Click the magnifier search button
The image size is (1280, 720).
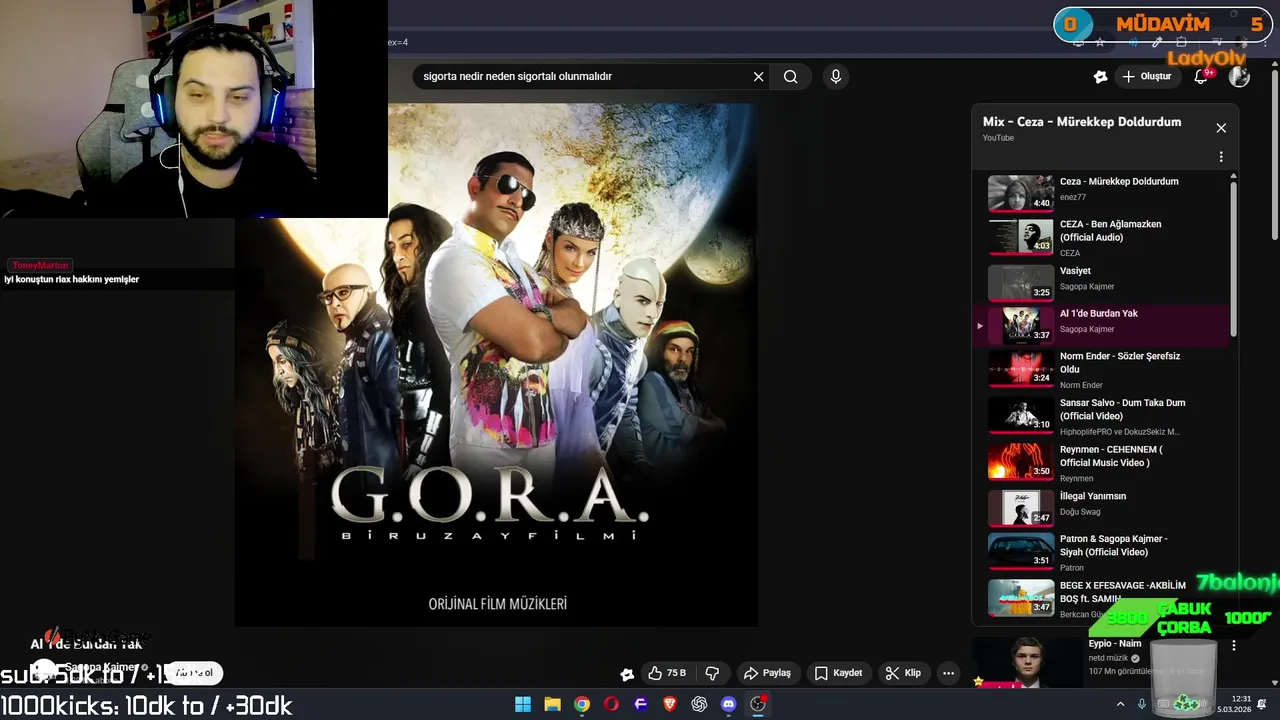coord(790,76)
